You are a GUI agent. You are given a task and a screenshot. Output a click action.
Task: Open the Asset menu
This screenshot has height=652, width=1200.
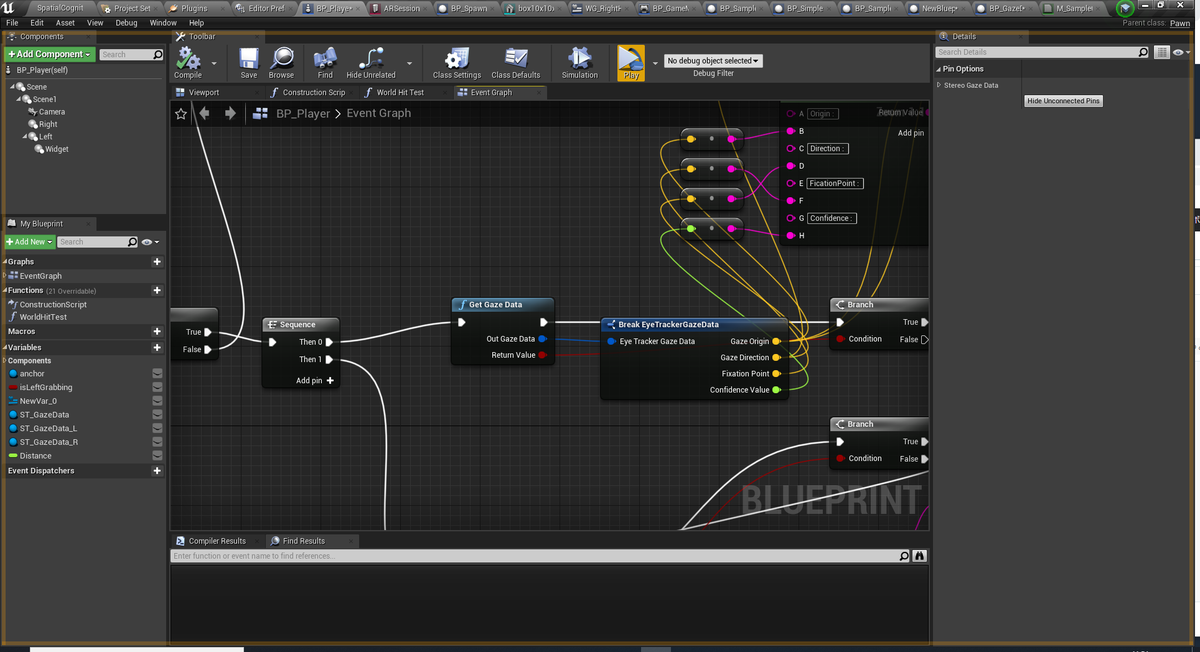pyautogui.click(x=65, y=22)
